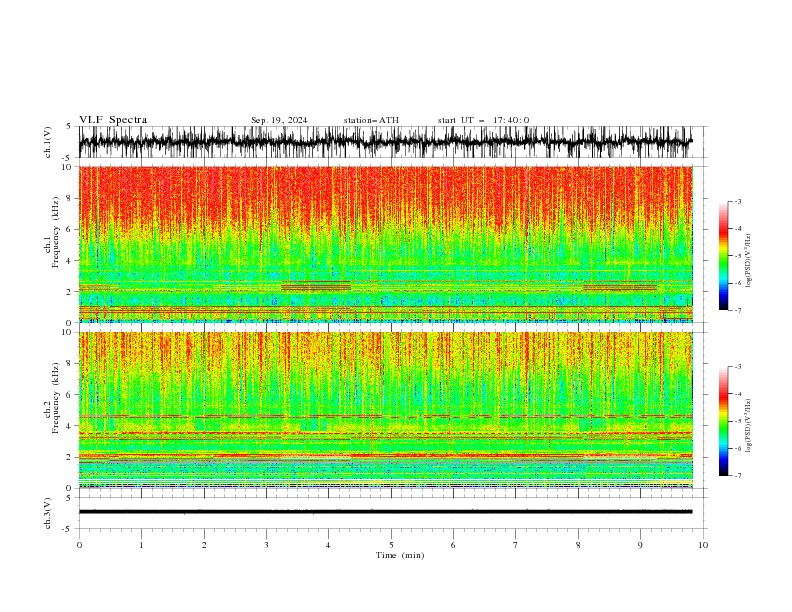792x612 pixels.
Task: Click the time axis tick labeled 10
Action: pos(703,545)
